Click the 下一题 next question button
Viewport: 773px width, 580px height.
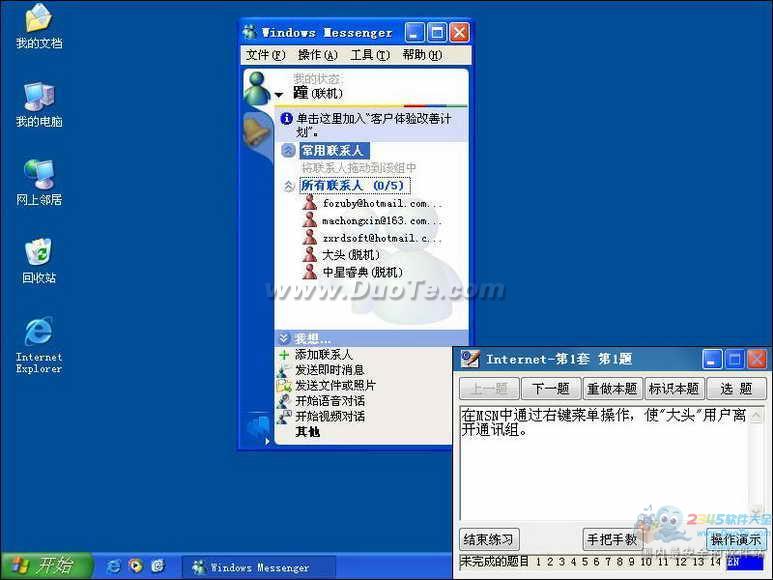pos(551,389)
